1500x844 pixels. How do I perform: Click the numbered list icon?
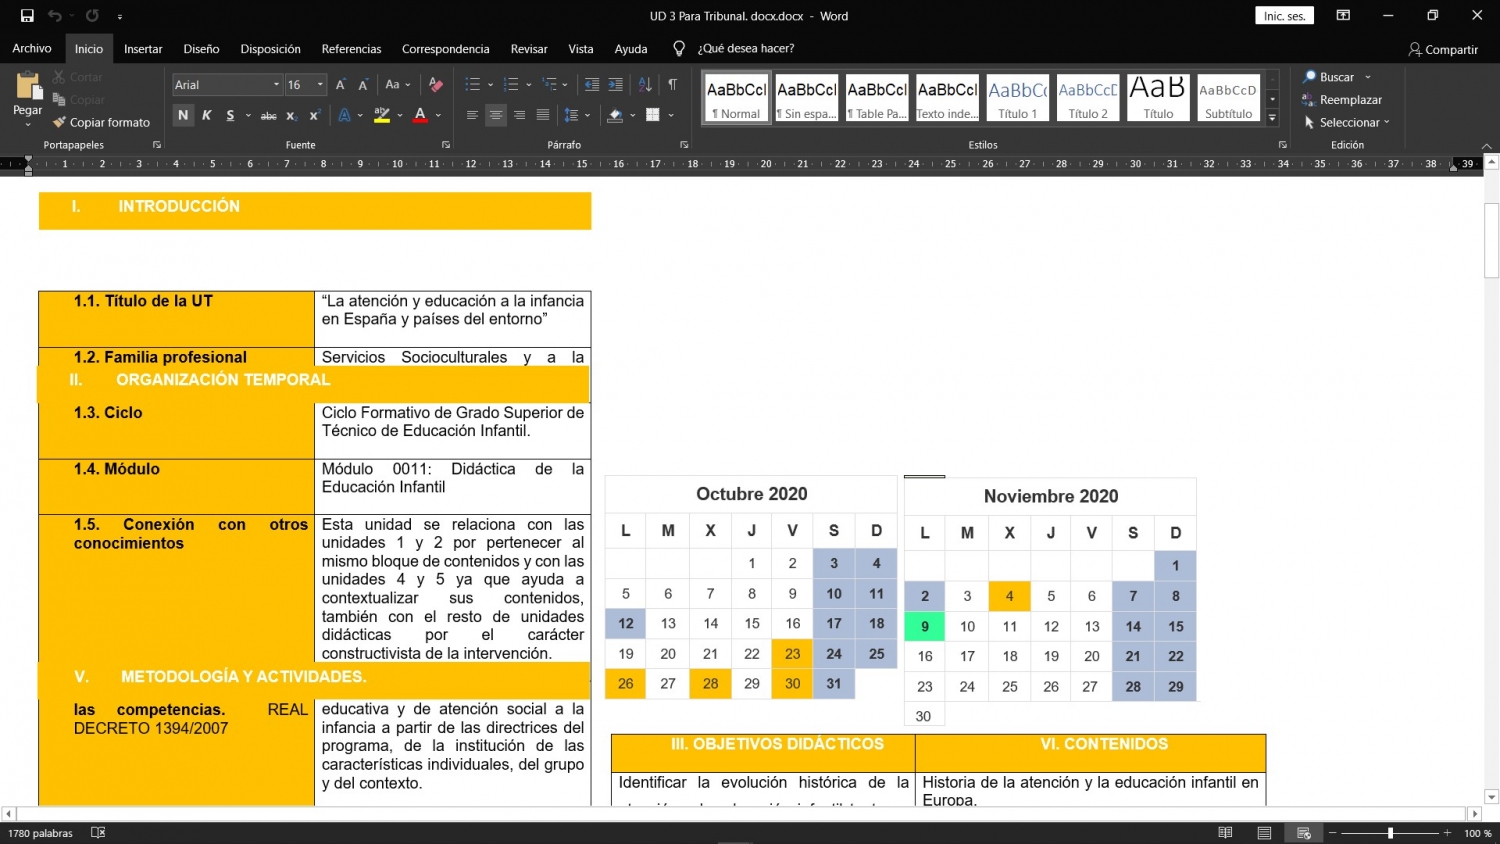pyautogui.click(x=511, y=85)
